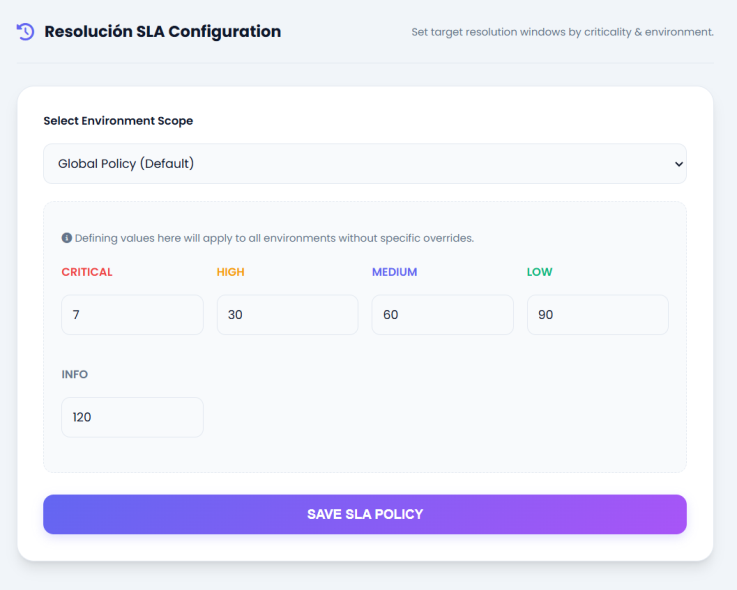Click the INFO days input showing 120
Image resolution: width=737 pixels, height=590 pixels.
[133, 417]
